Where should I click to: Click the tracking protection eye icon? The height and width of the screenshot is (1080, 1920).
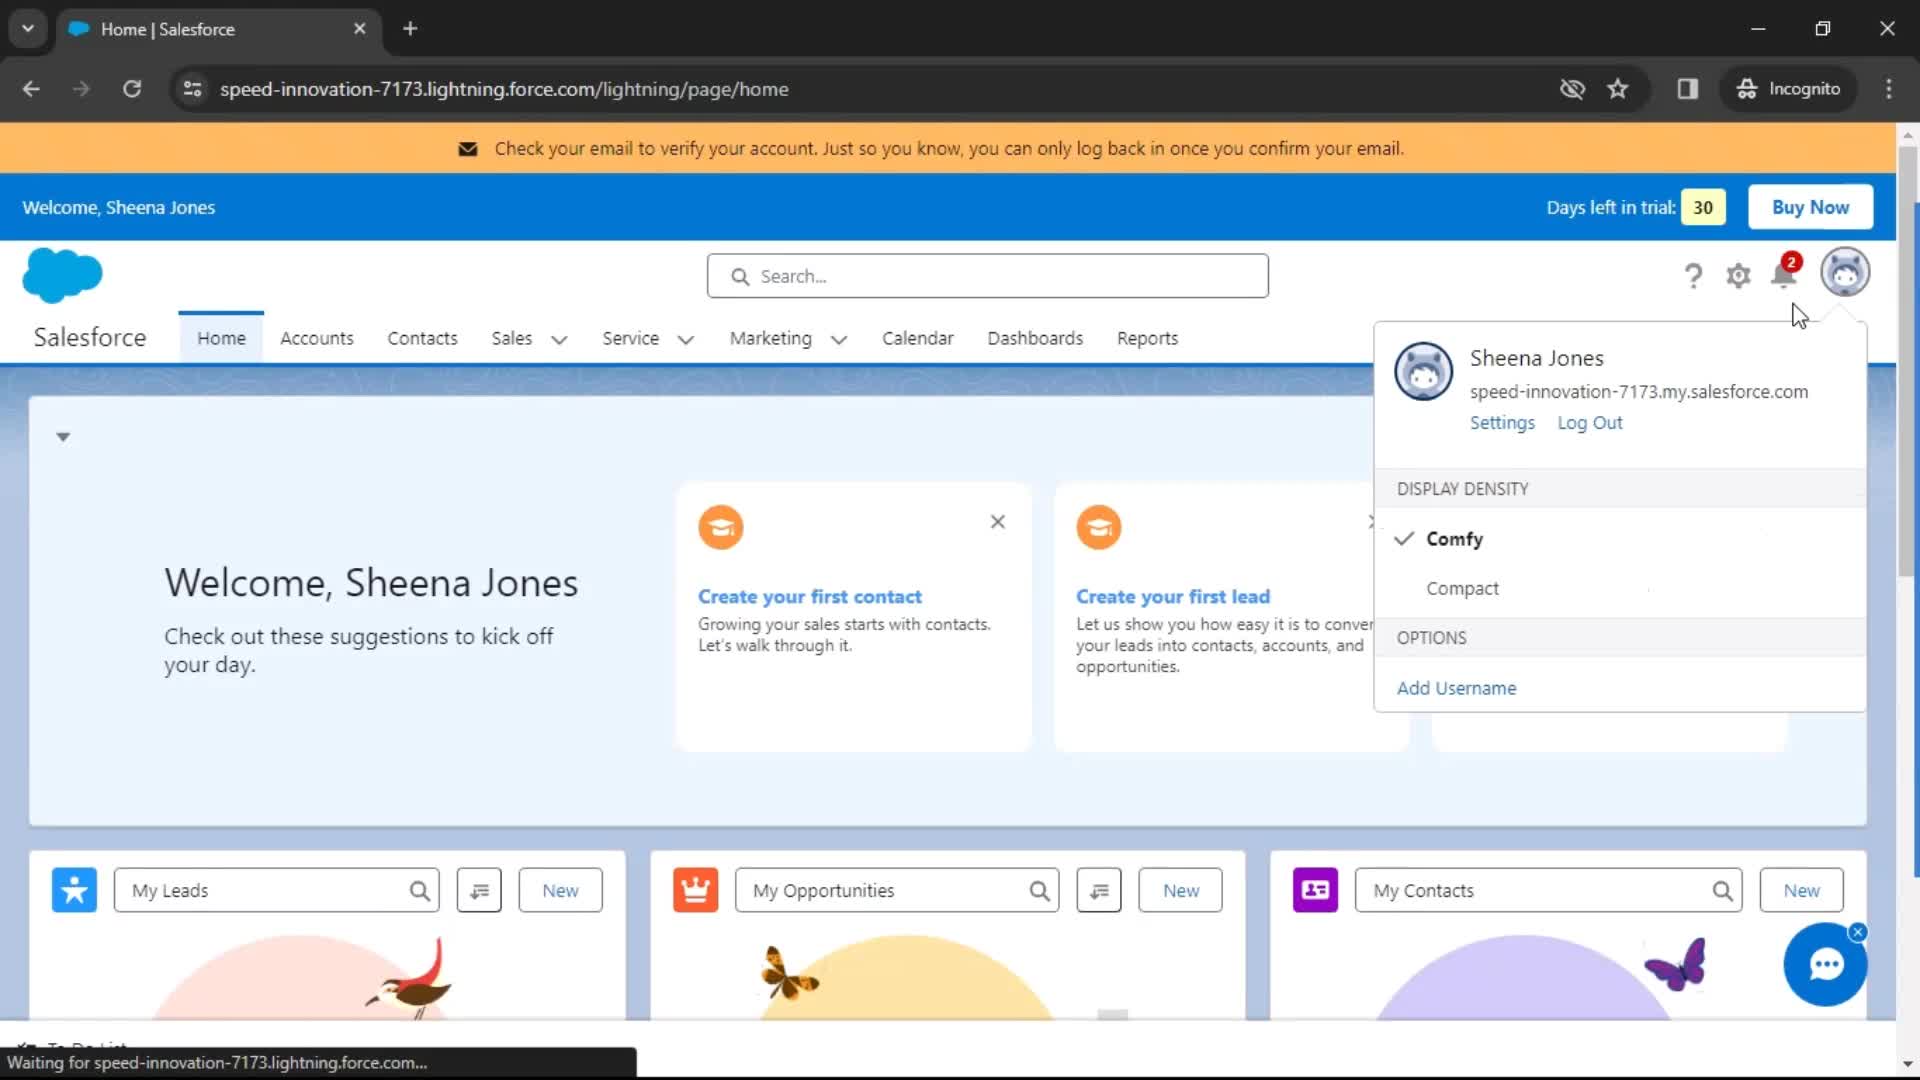[x=1572, y=89]
